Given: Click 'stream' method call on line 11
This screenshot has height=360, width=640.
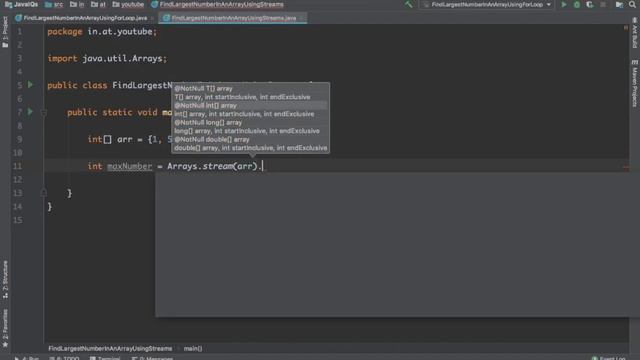Looking at the screenshot, I should tap(218, 166).
